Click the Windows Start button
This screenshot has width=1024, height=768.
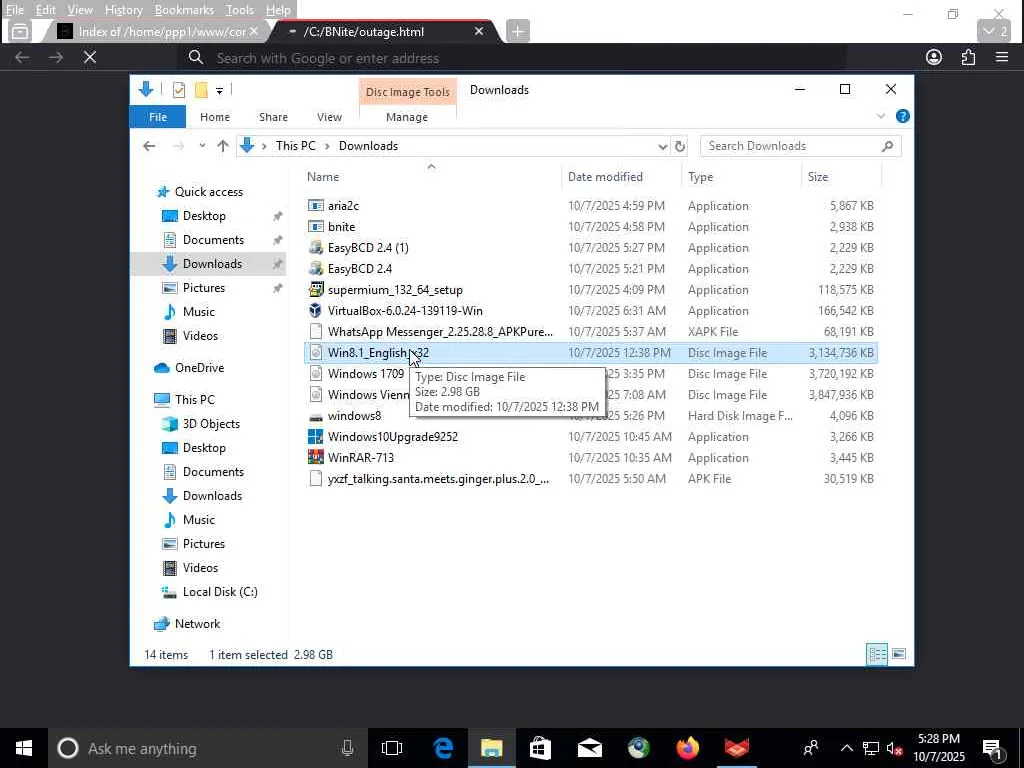pos(24,748)
